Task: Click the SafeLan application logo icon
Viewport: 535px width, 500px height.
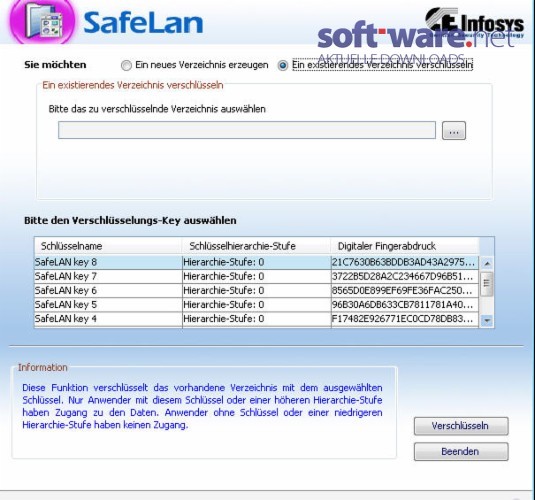Action: point(42,22)
